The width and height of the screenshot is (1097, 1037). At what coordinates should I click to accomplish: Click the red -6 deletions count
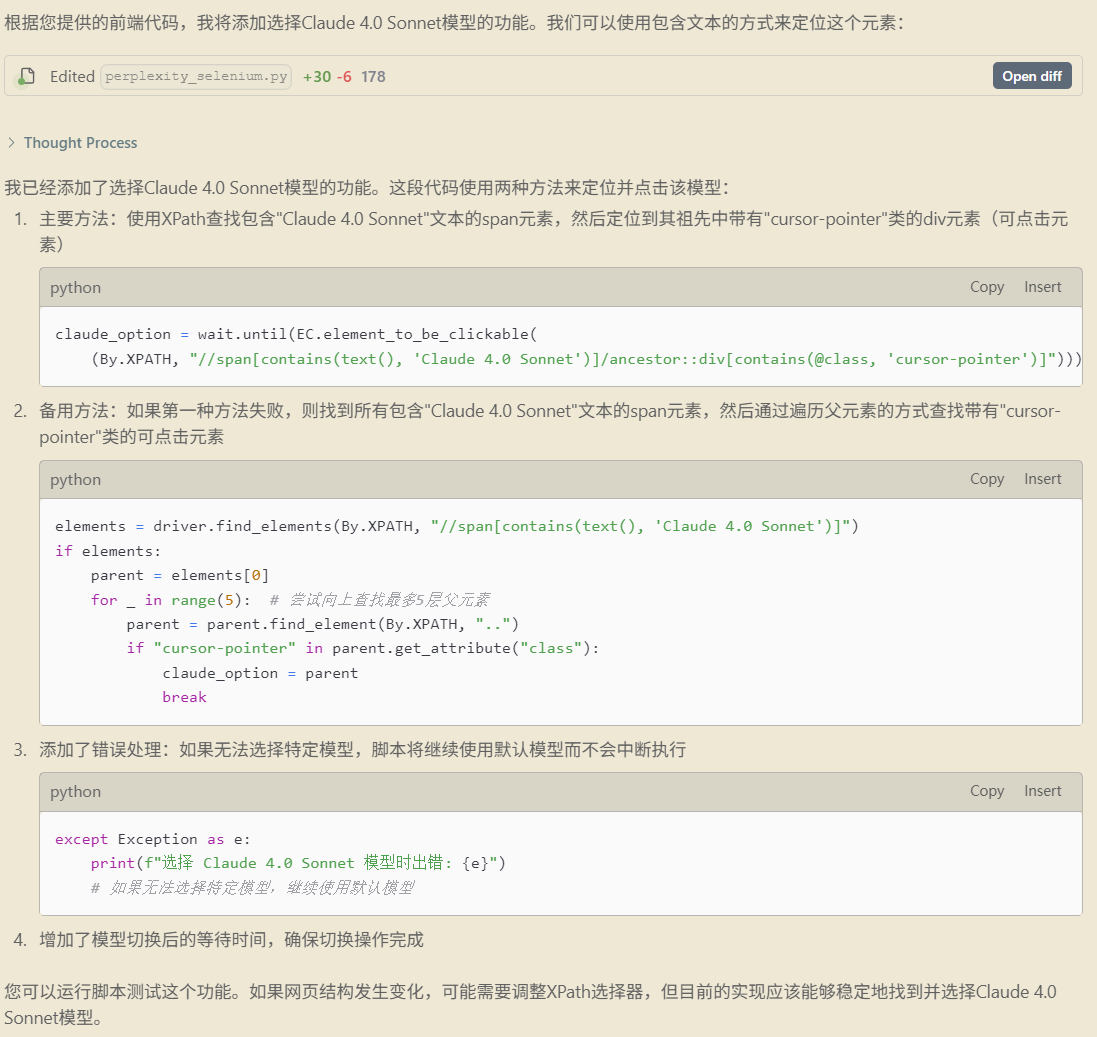[x=344, y=77]
